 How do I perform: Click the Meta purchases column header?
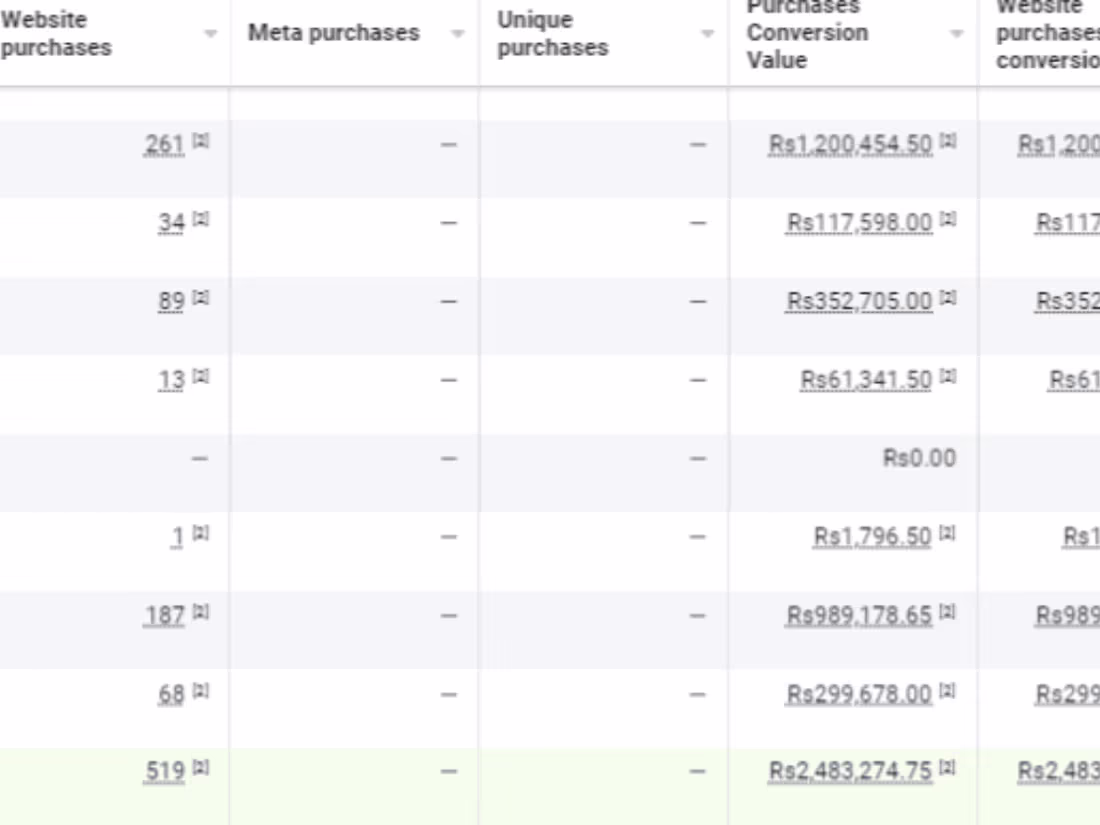click(333, 33)
